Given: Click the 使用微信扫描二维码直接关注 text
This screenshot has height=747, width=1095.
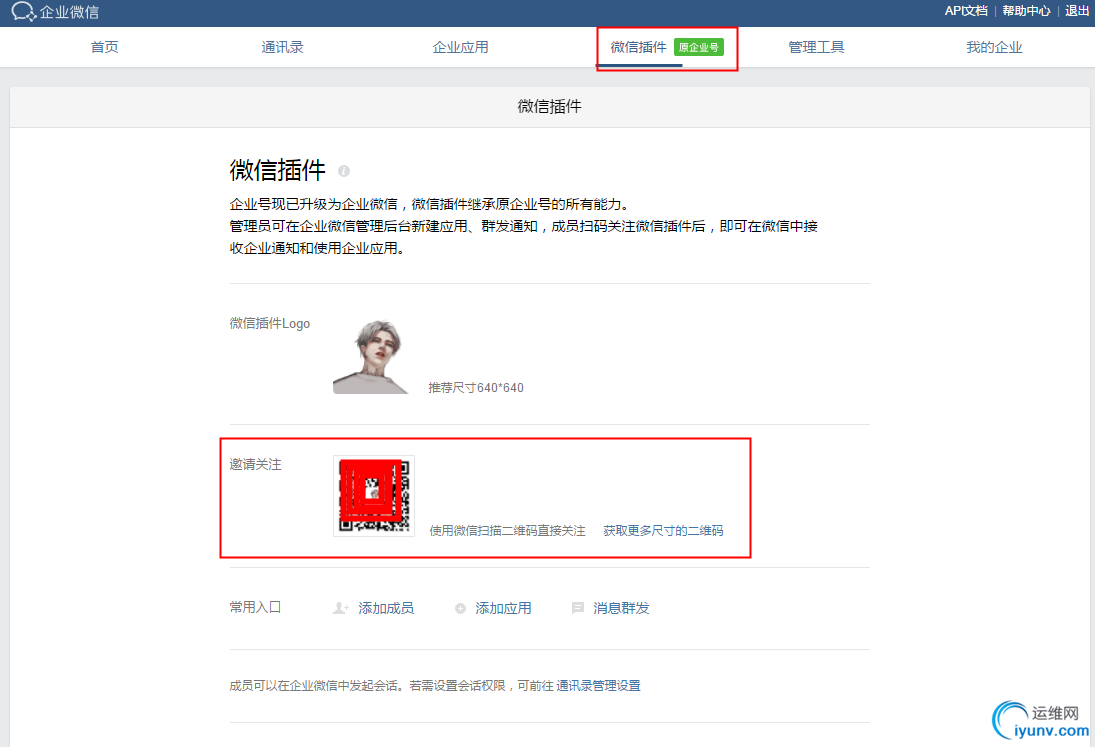Looking at the screenshot, I should [507, 531].
